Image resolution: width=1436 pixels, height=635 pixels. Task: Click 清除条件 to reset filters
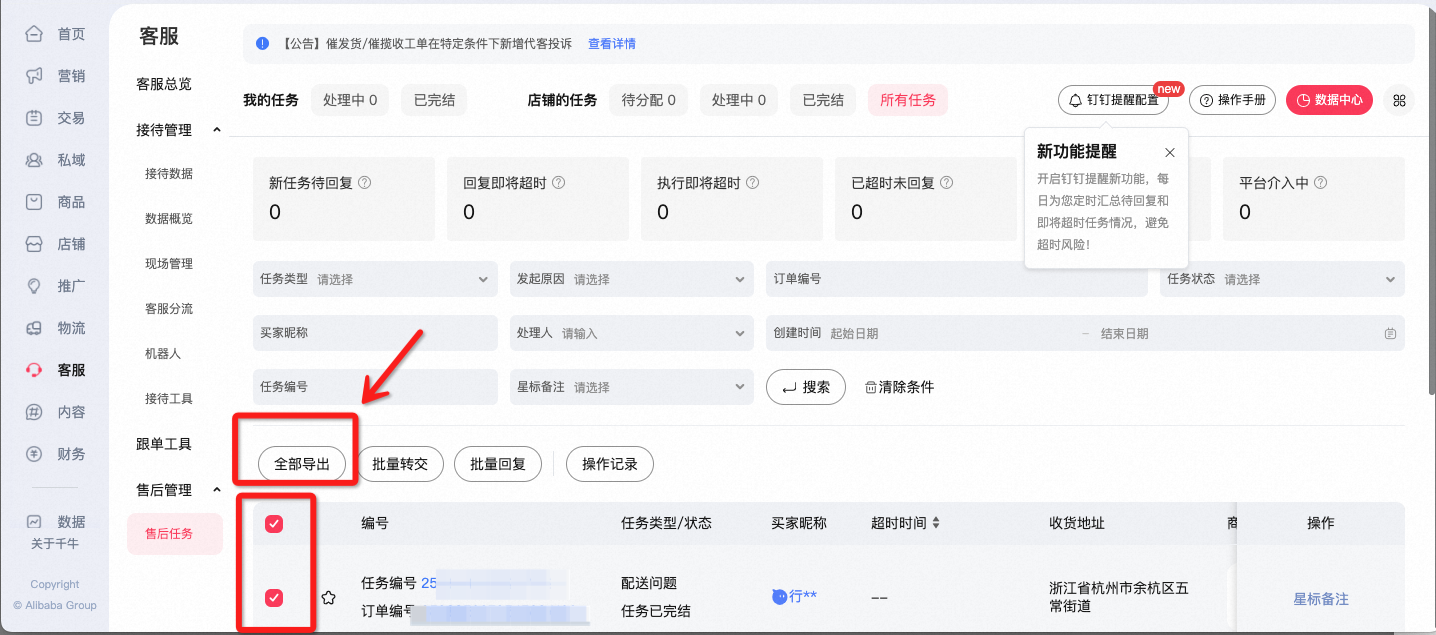tap(899, 387)
